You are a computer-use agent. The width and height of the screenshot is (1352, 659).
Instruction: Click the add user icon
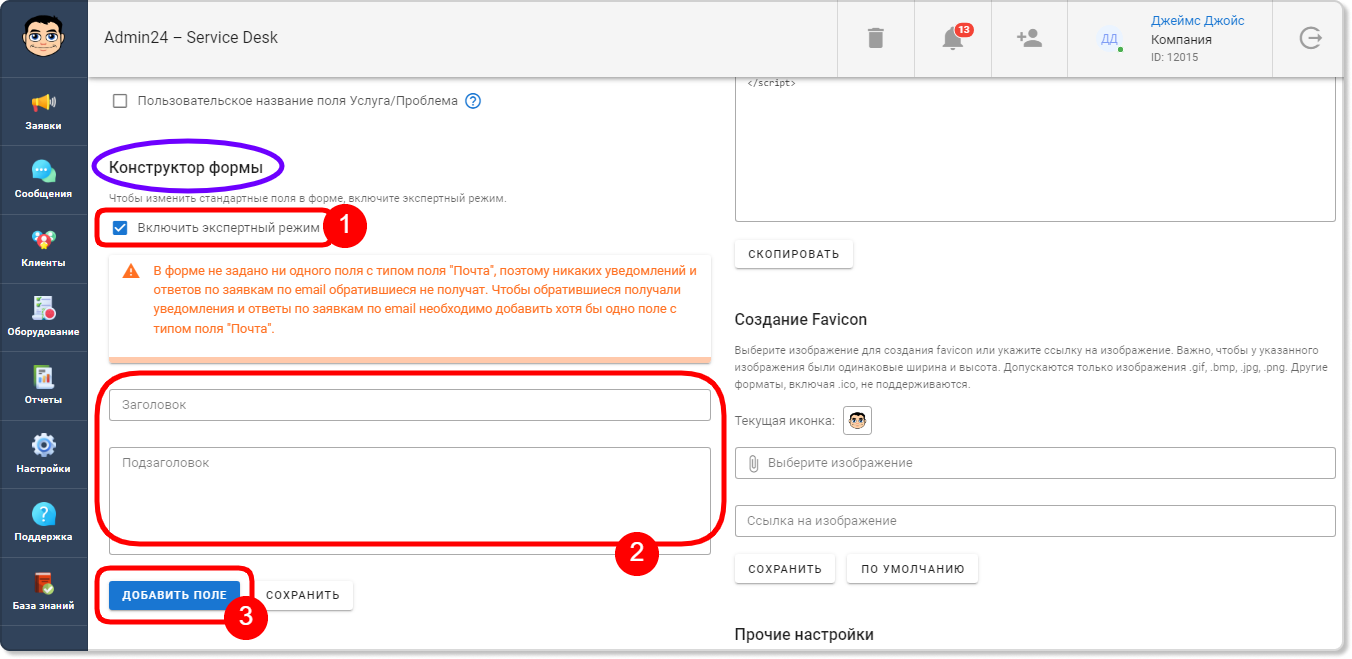1029,38
